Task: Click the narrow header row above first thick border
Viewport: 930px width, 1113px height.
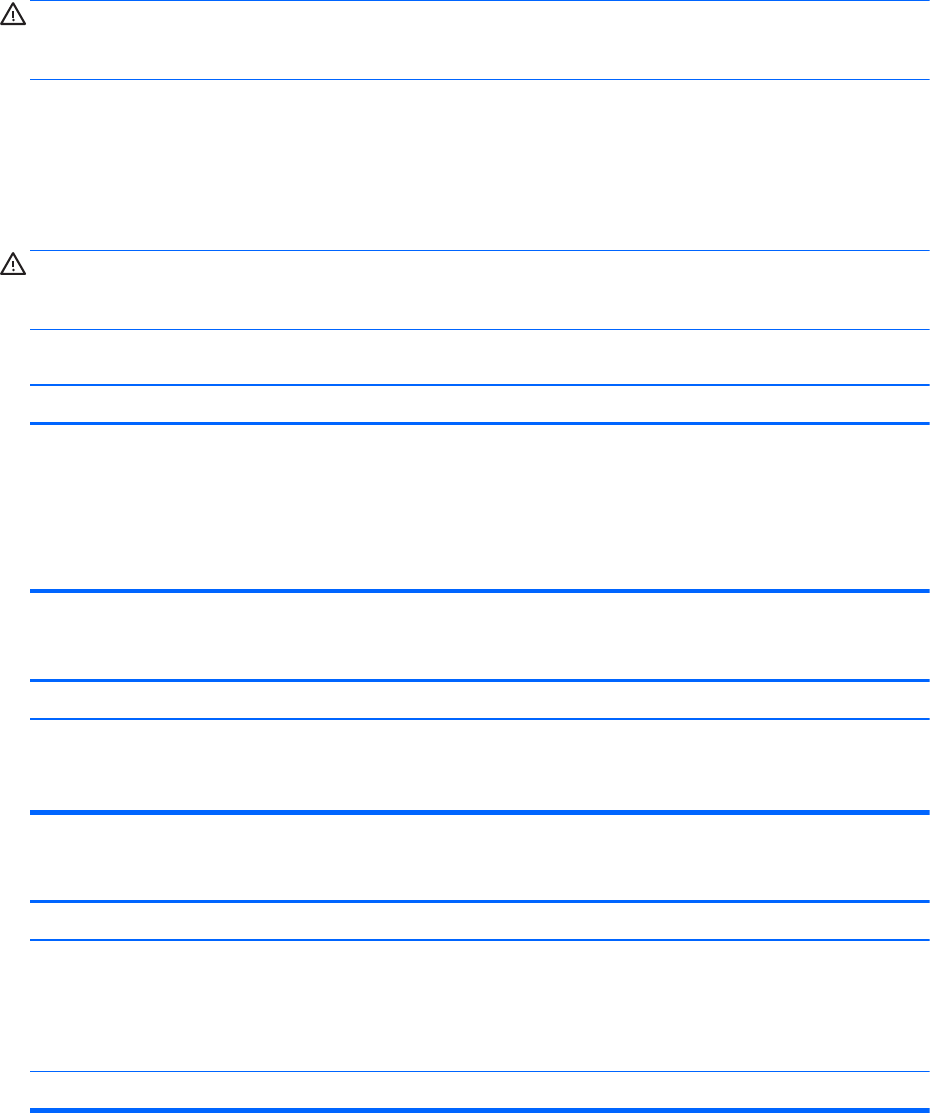Action: (479, 404)
